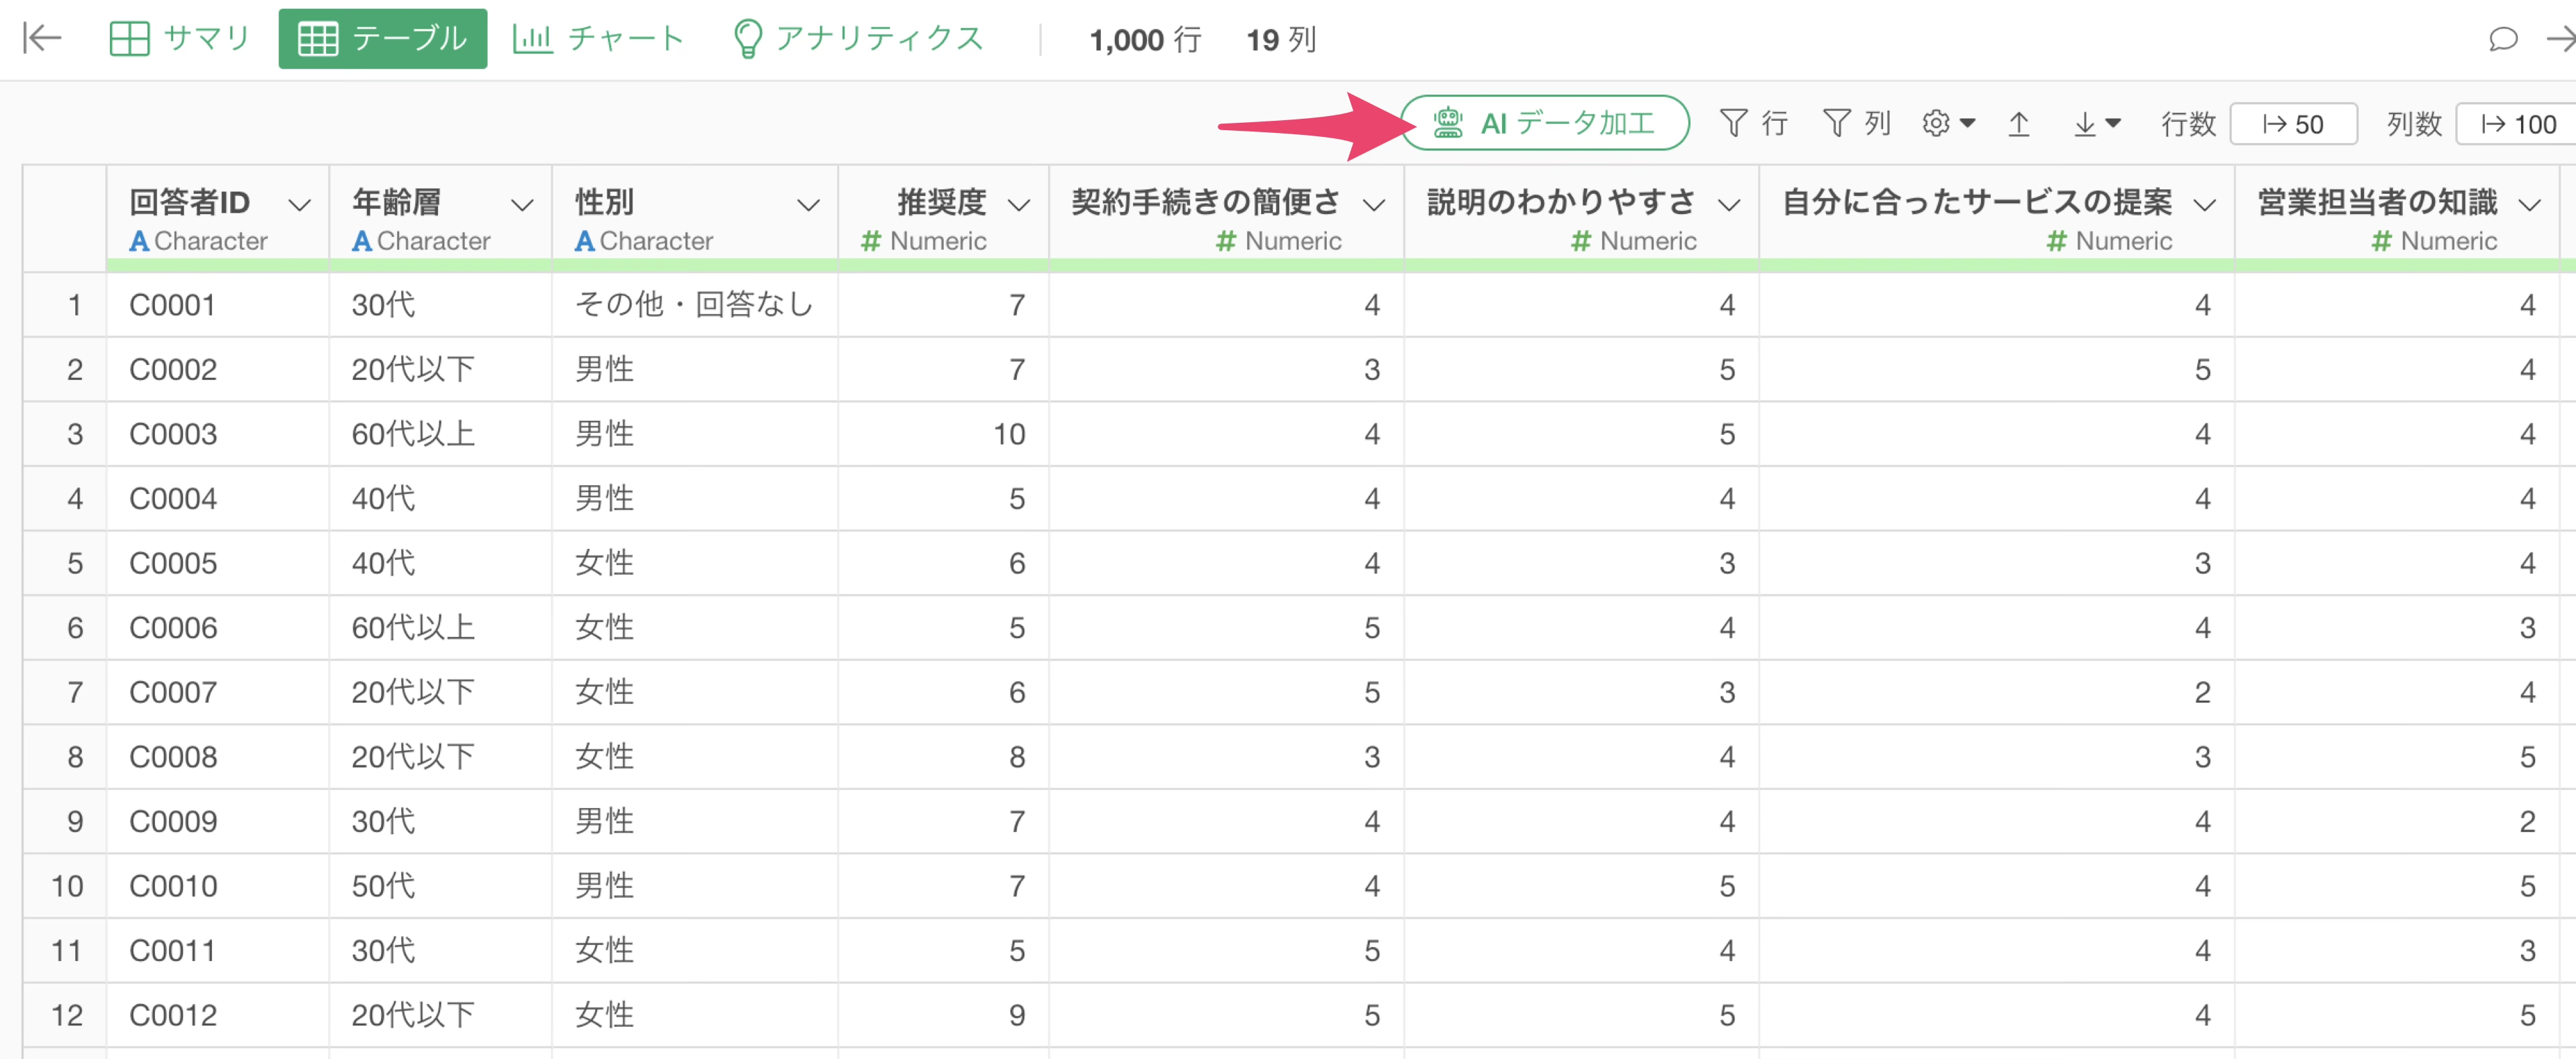The height and width of the screenshot is (1059, 2576).
Task: Expand the 回答者ID column menu
Action: click(298, 205)
